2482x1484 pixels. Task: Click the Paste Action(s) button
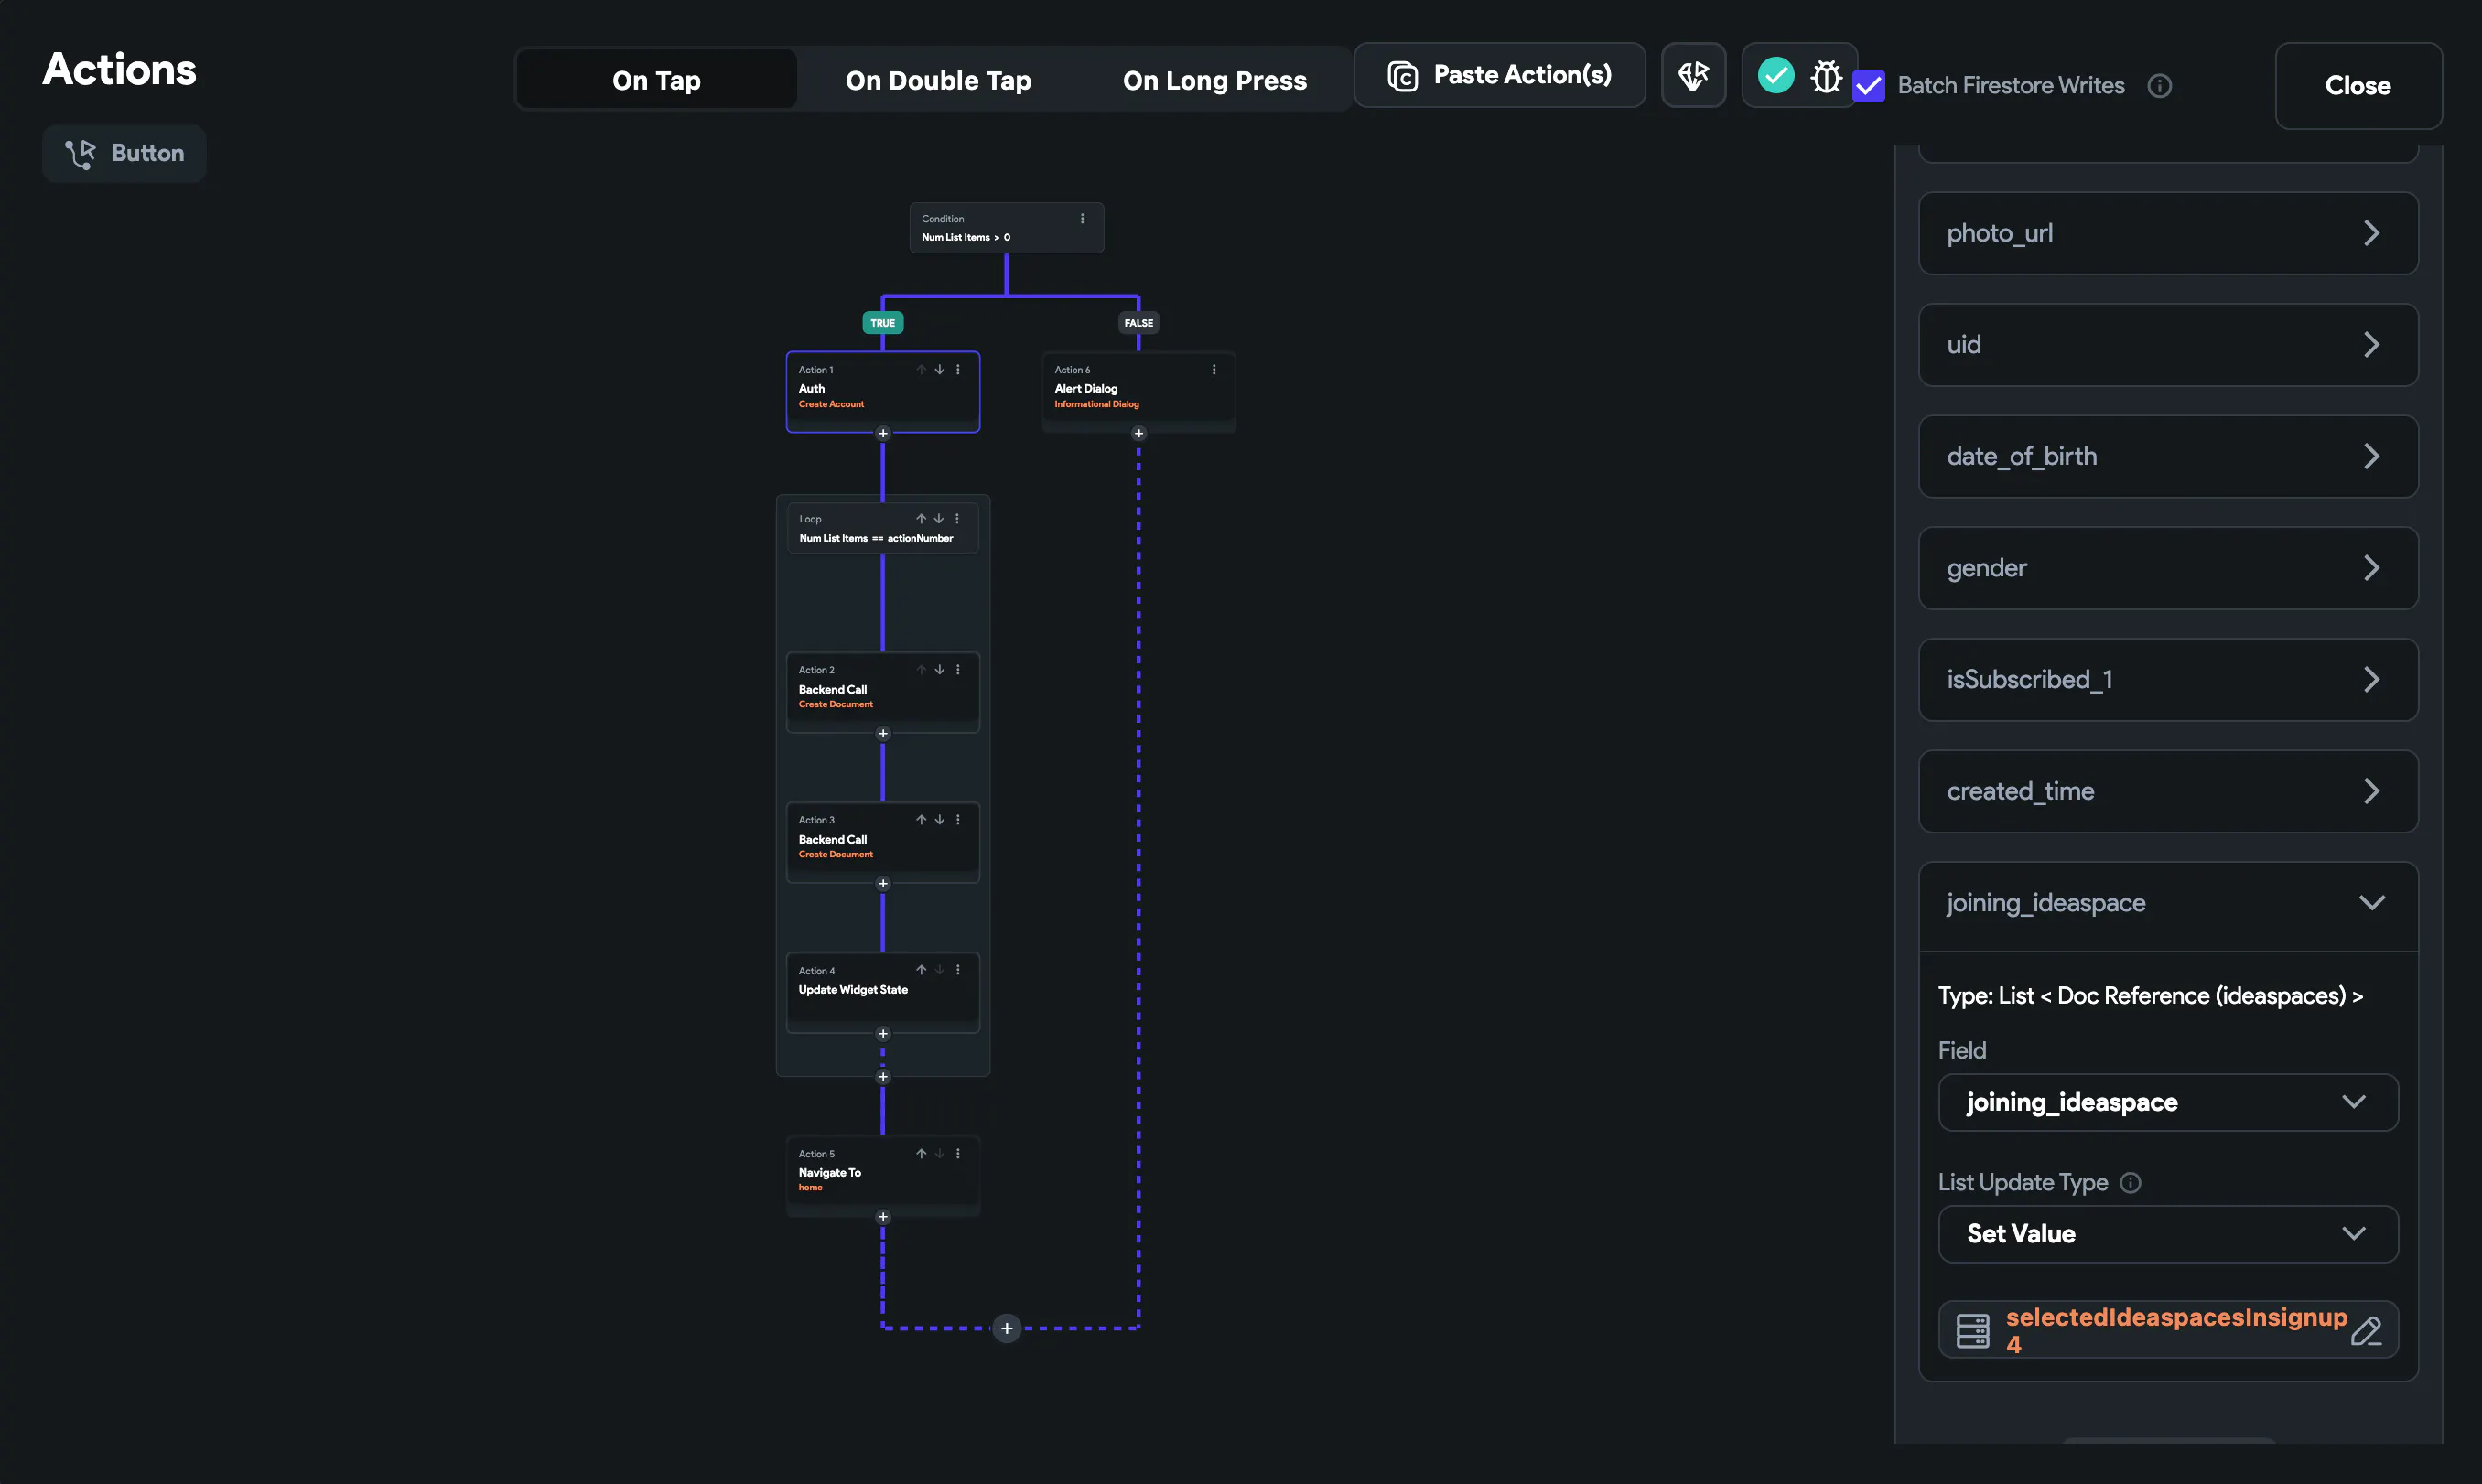[x=1499, y=75]
